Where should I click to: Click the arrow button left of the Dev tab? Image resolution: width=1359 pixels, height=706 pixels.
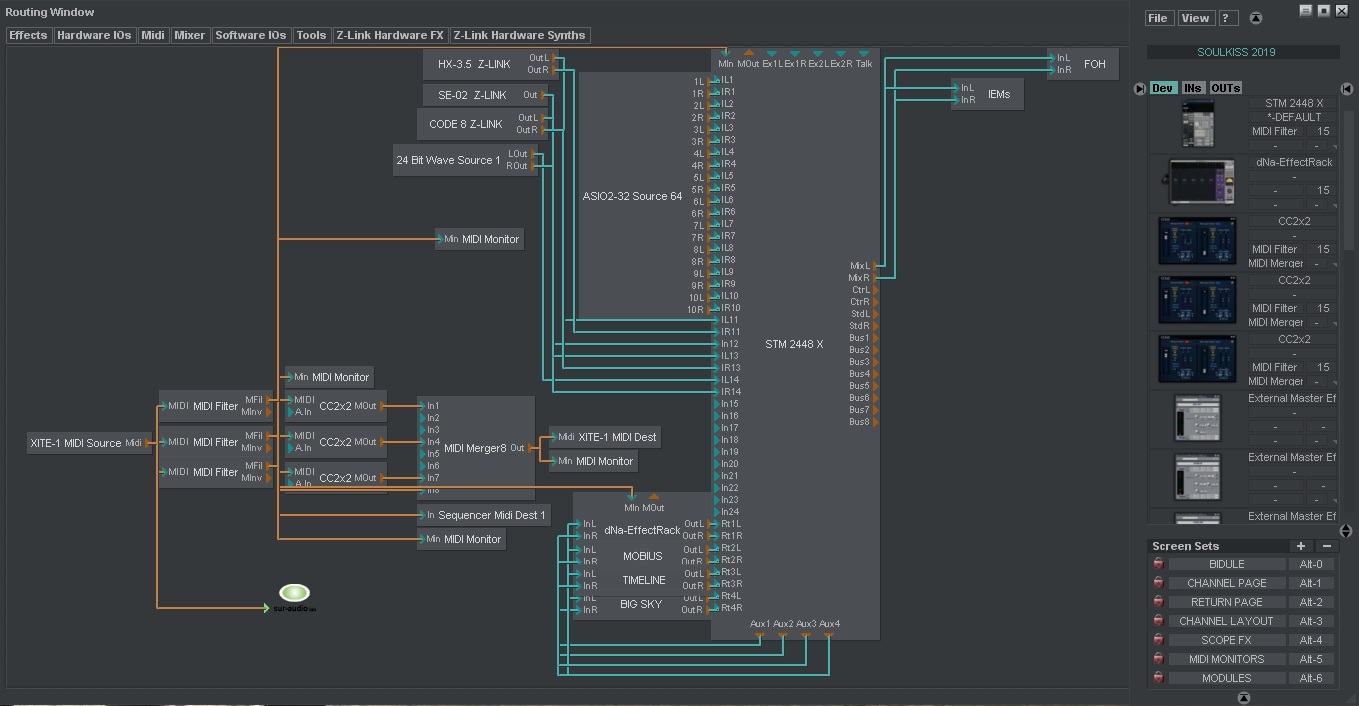(x=1139, y=88)
